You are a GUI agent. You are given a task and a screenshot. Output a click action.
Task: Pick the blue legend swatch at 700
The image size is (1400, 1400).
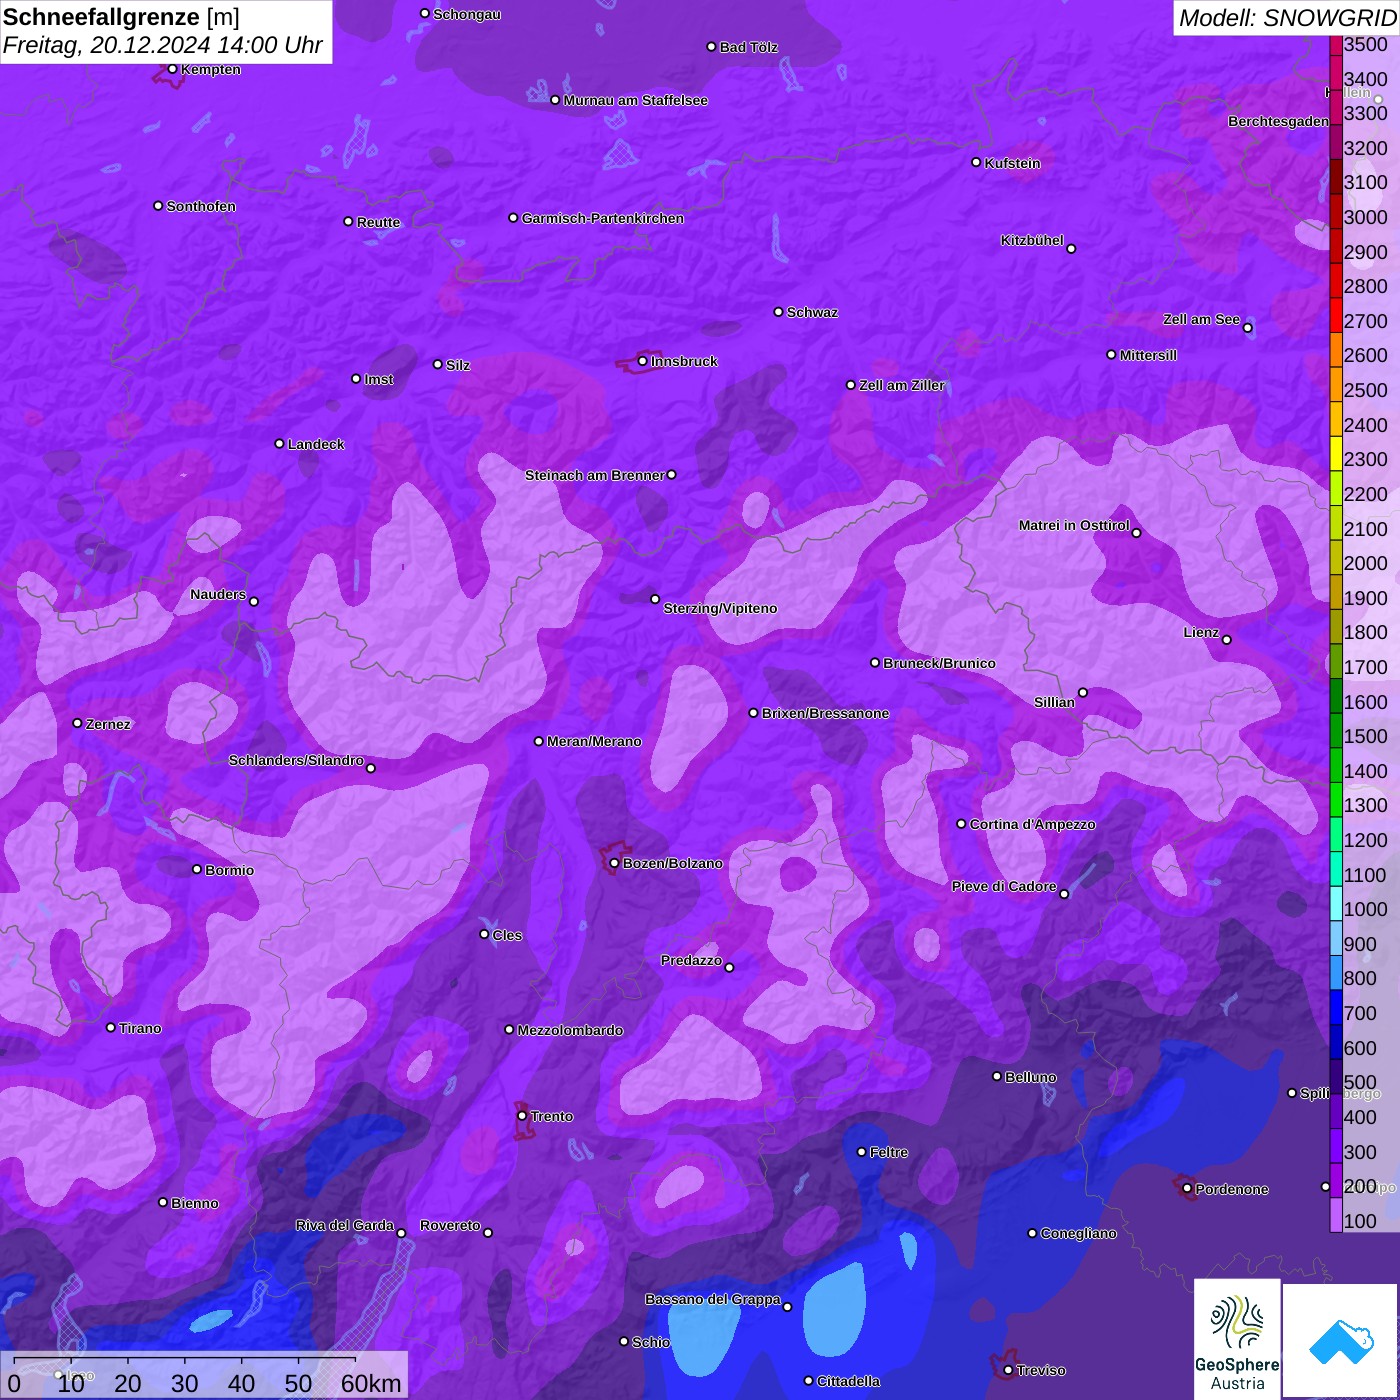click(x=1336, y=1008)
